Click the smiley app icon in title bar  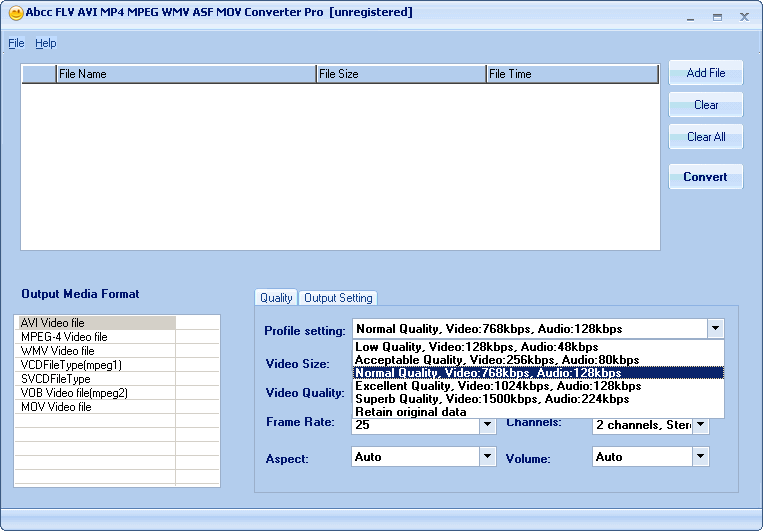[x=16, y=14]
